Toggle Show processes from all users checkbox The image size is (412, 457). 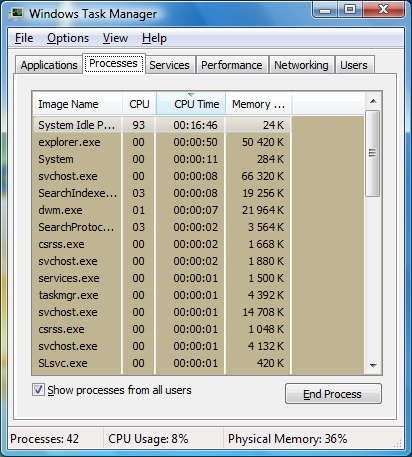click(38, 389)
